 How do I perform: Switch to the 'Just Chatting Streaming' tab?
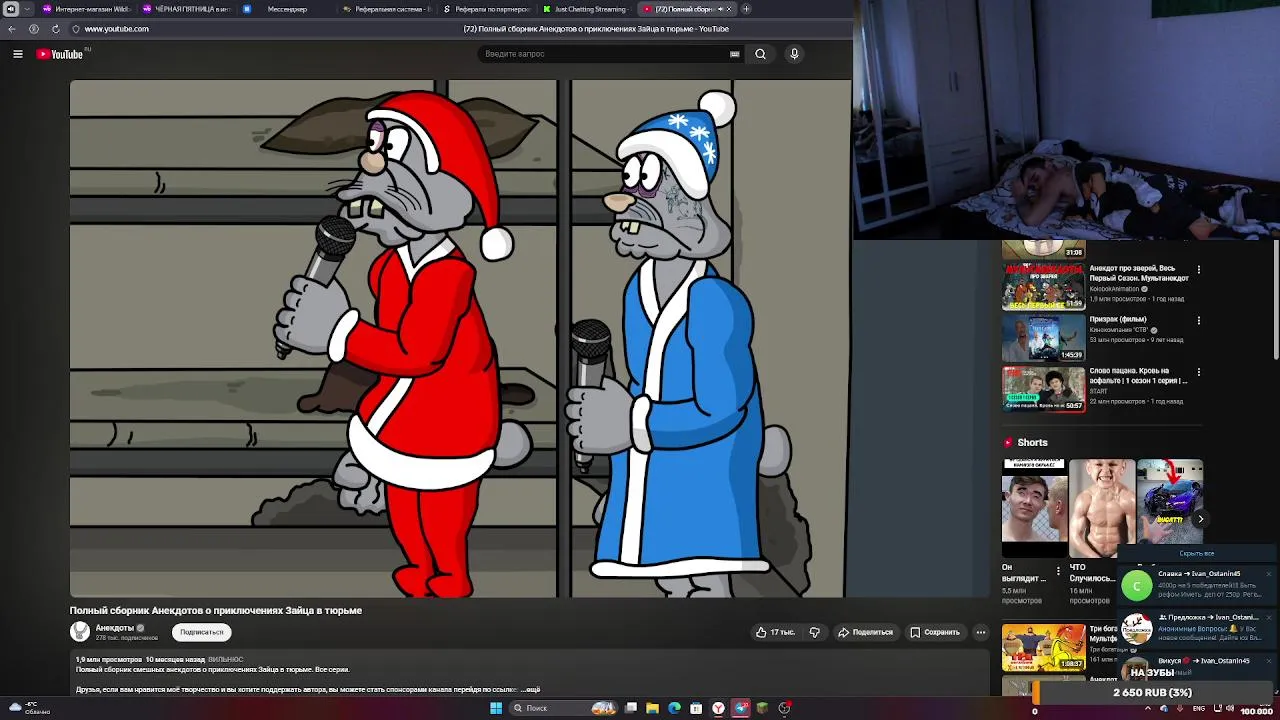(586, 9)
